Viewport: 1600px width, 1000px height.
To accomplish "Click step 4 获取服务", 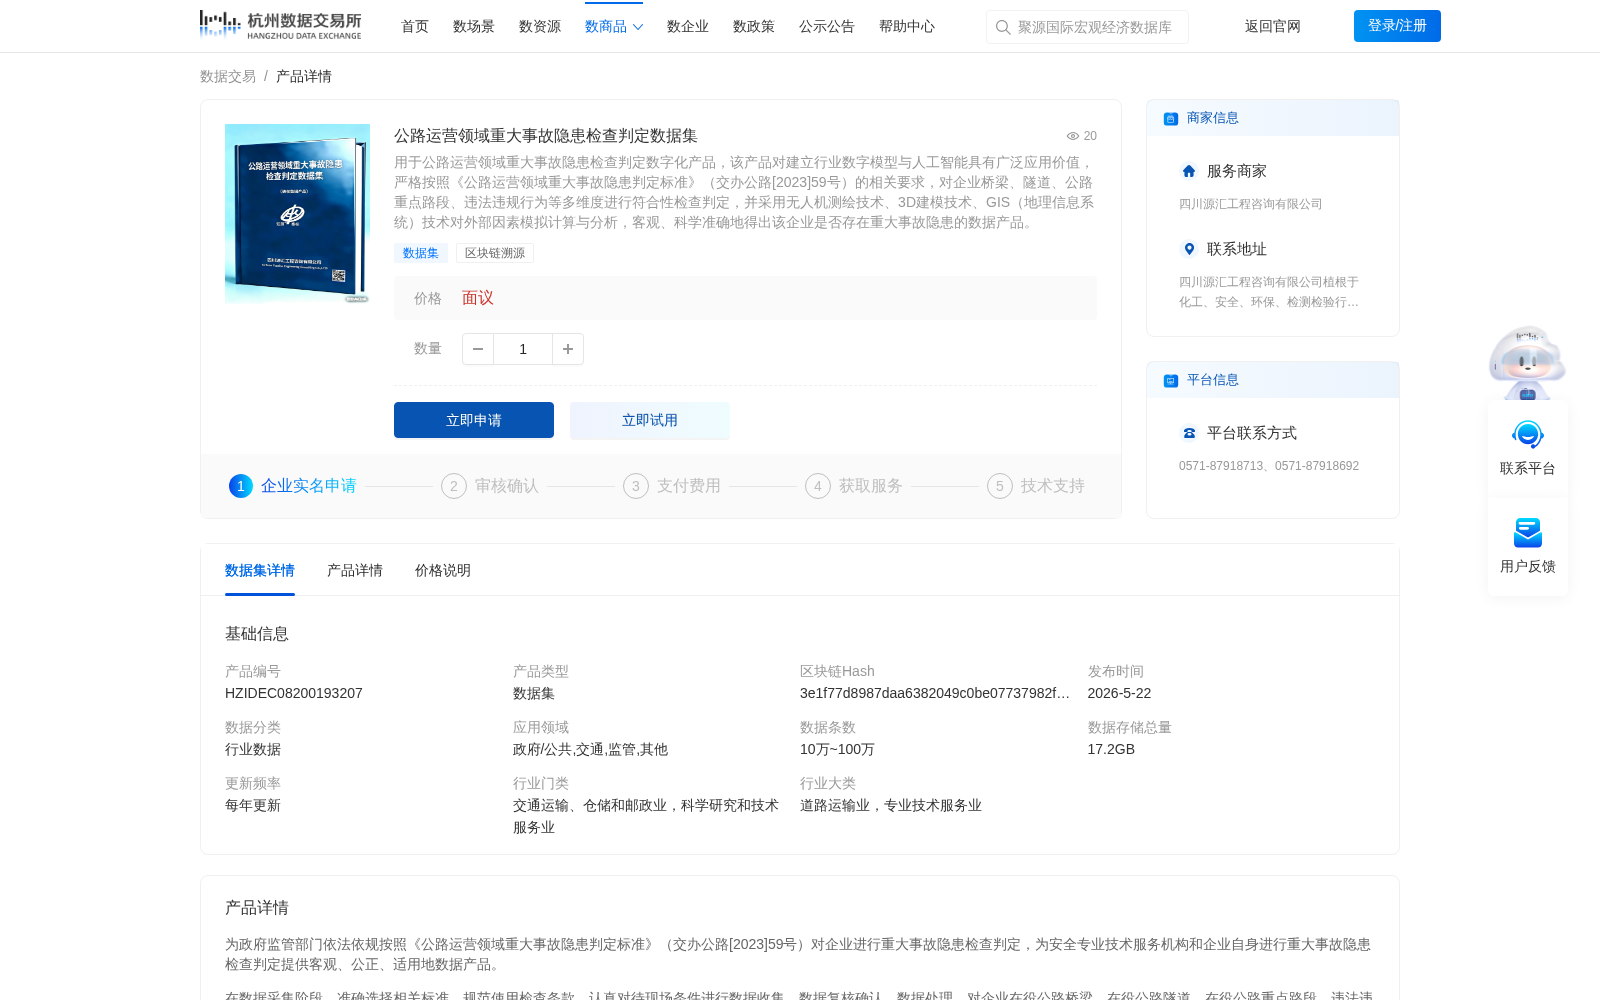I will [854, 486].
